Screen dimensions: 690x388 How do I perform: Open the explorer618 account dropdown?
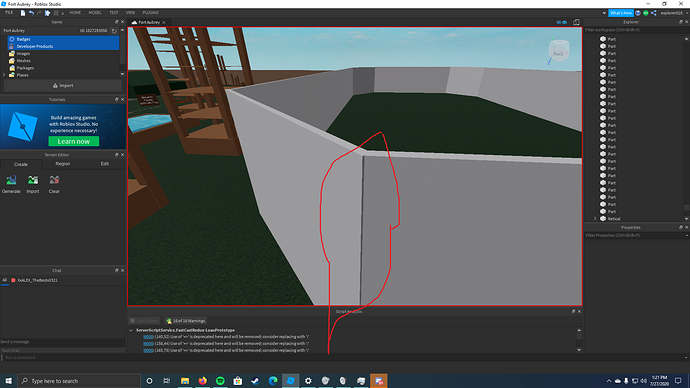click(x=673, y=13)
